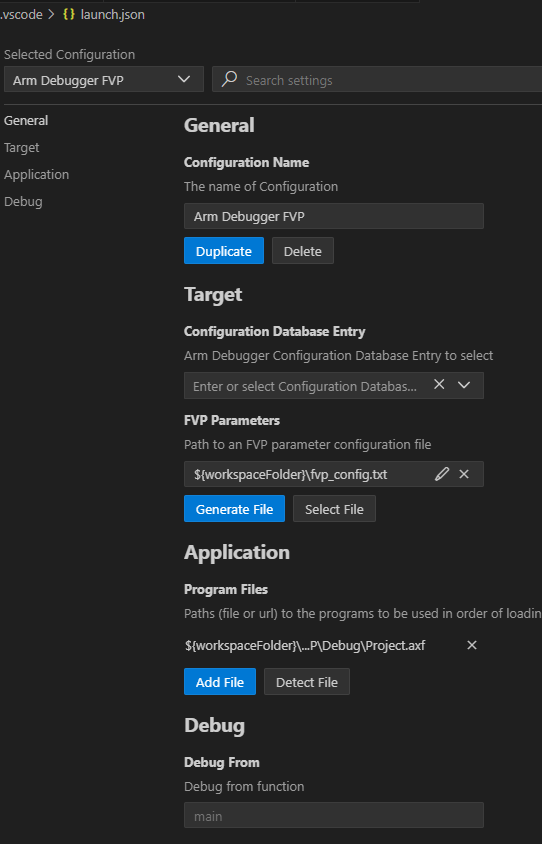Duplicate the configuration
The width and height of the screenshot is (542, 844).
click(x=224, y=251)
